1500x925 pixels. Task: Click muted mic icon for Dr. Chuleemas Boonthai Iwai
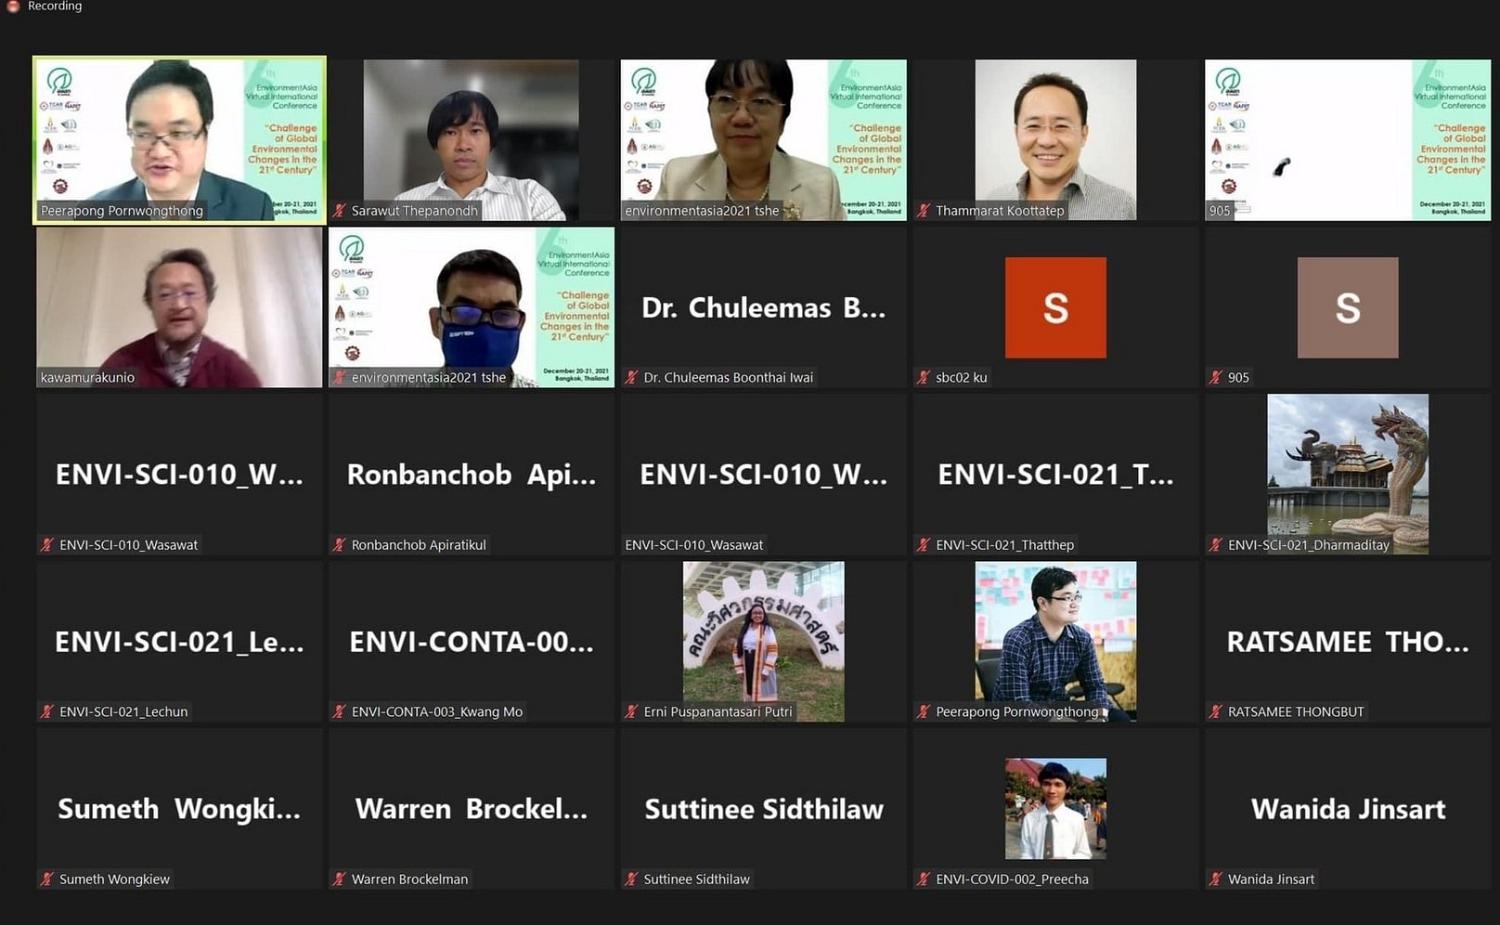(632, 378)
